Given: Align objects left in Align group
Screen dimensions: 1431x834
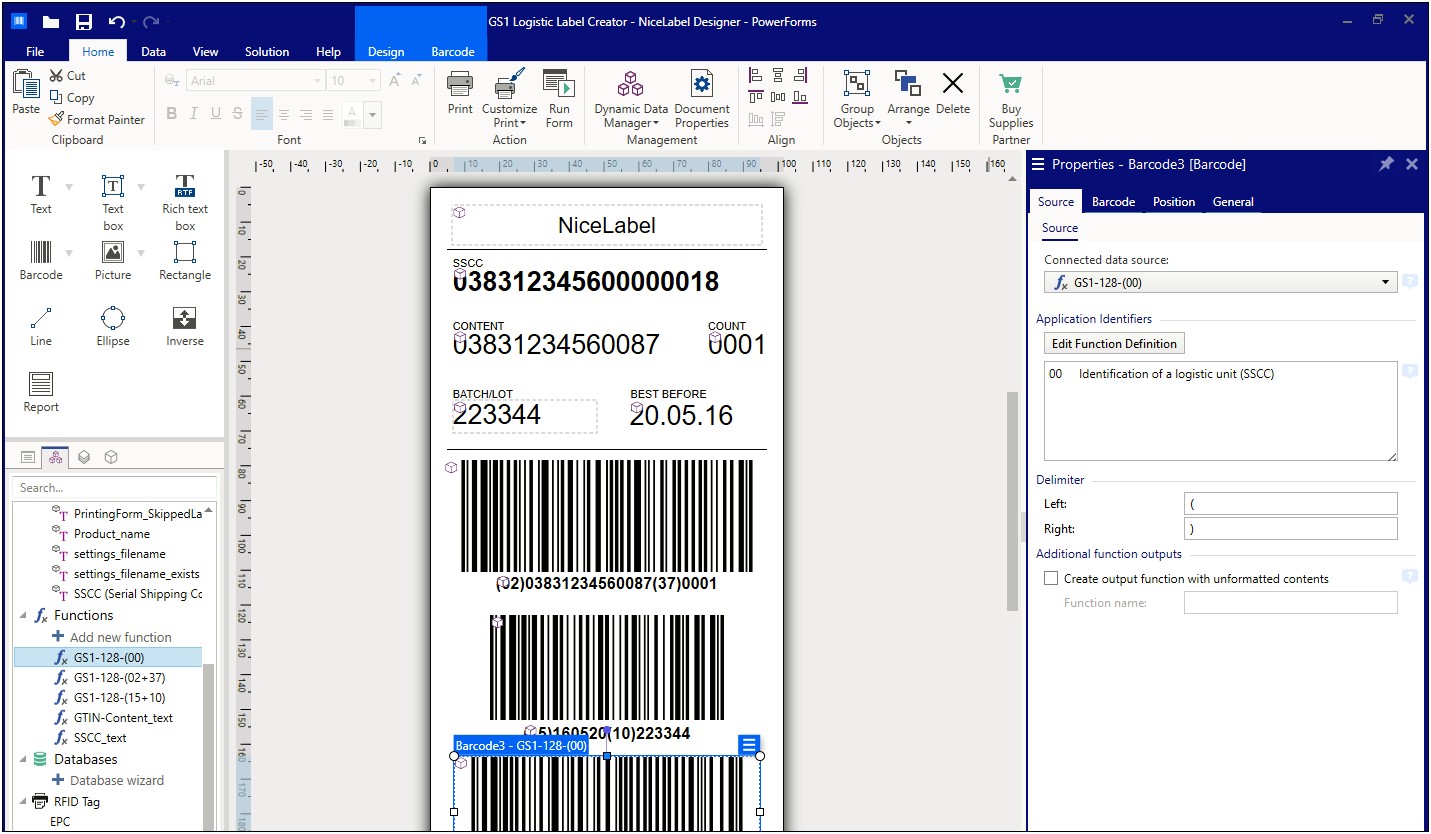Looking at the screenshot, I should [x=757, y=76].
